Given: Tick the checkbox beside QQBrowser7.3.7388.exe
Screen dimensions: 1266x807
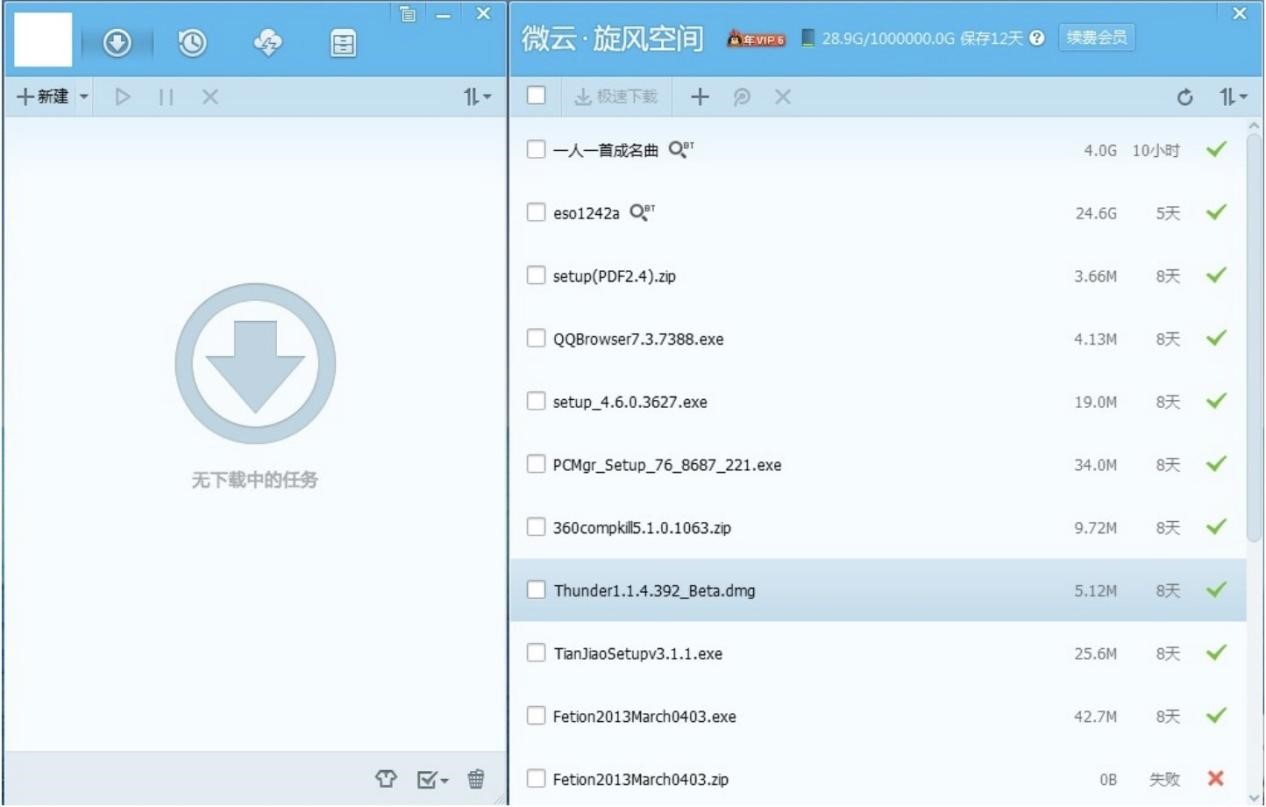Looking at the screenshot, I should [x=536, y=338].
